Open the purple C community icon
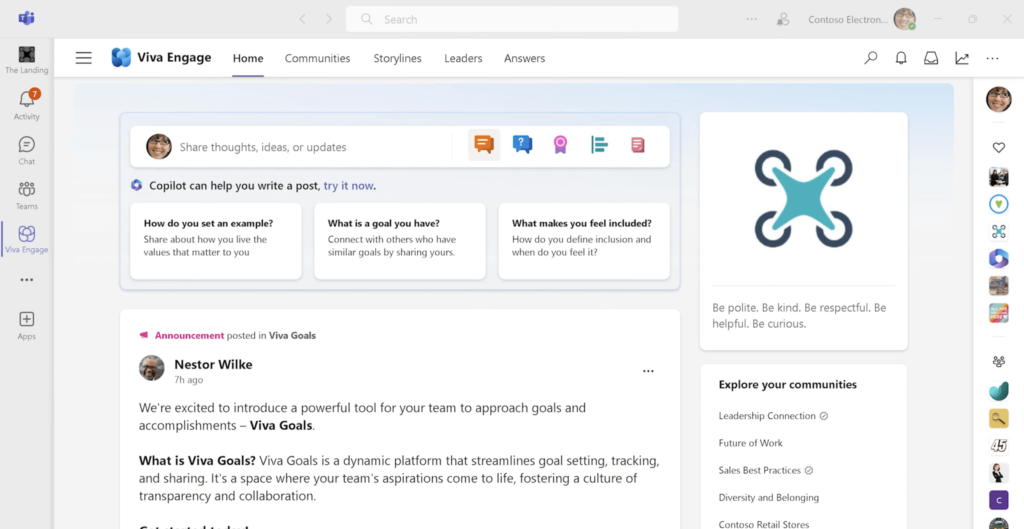1024x529 pixels. click(x=999, y=500)
